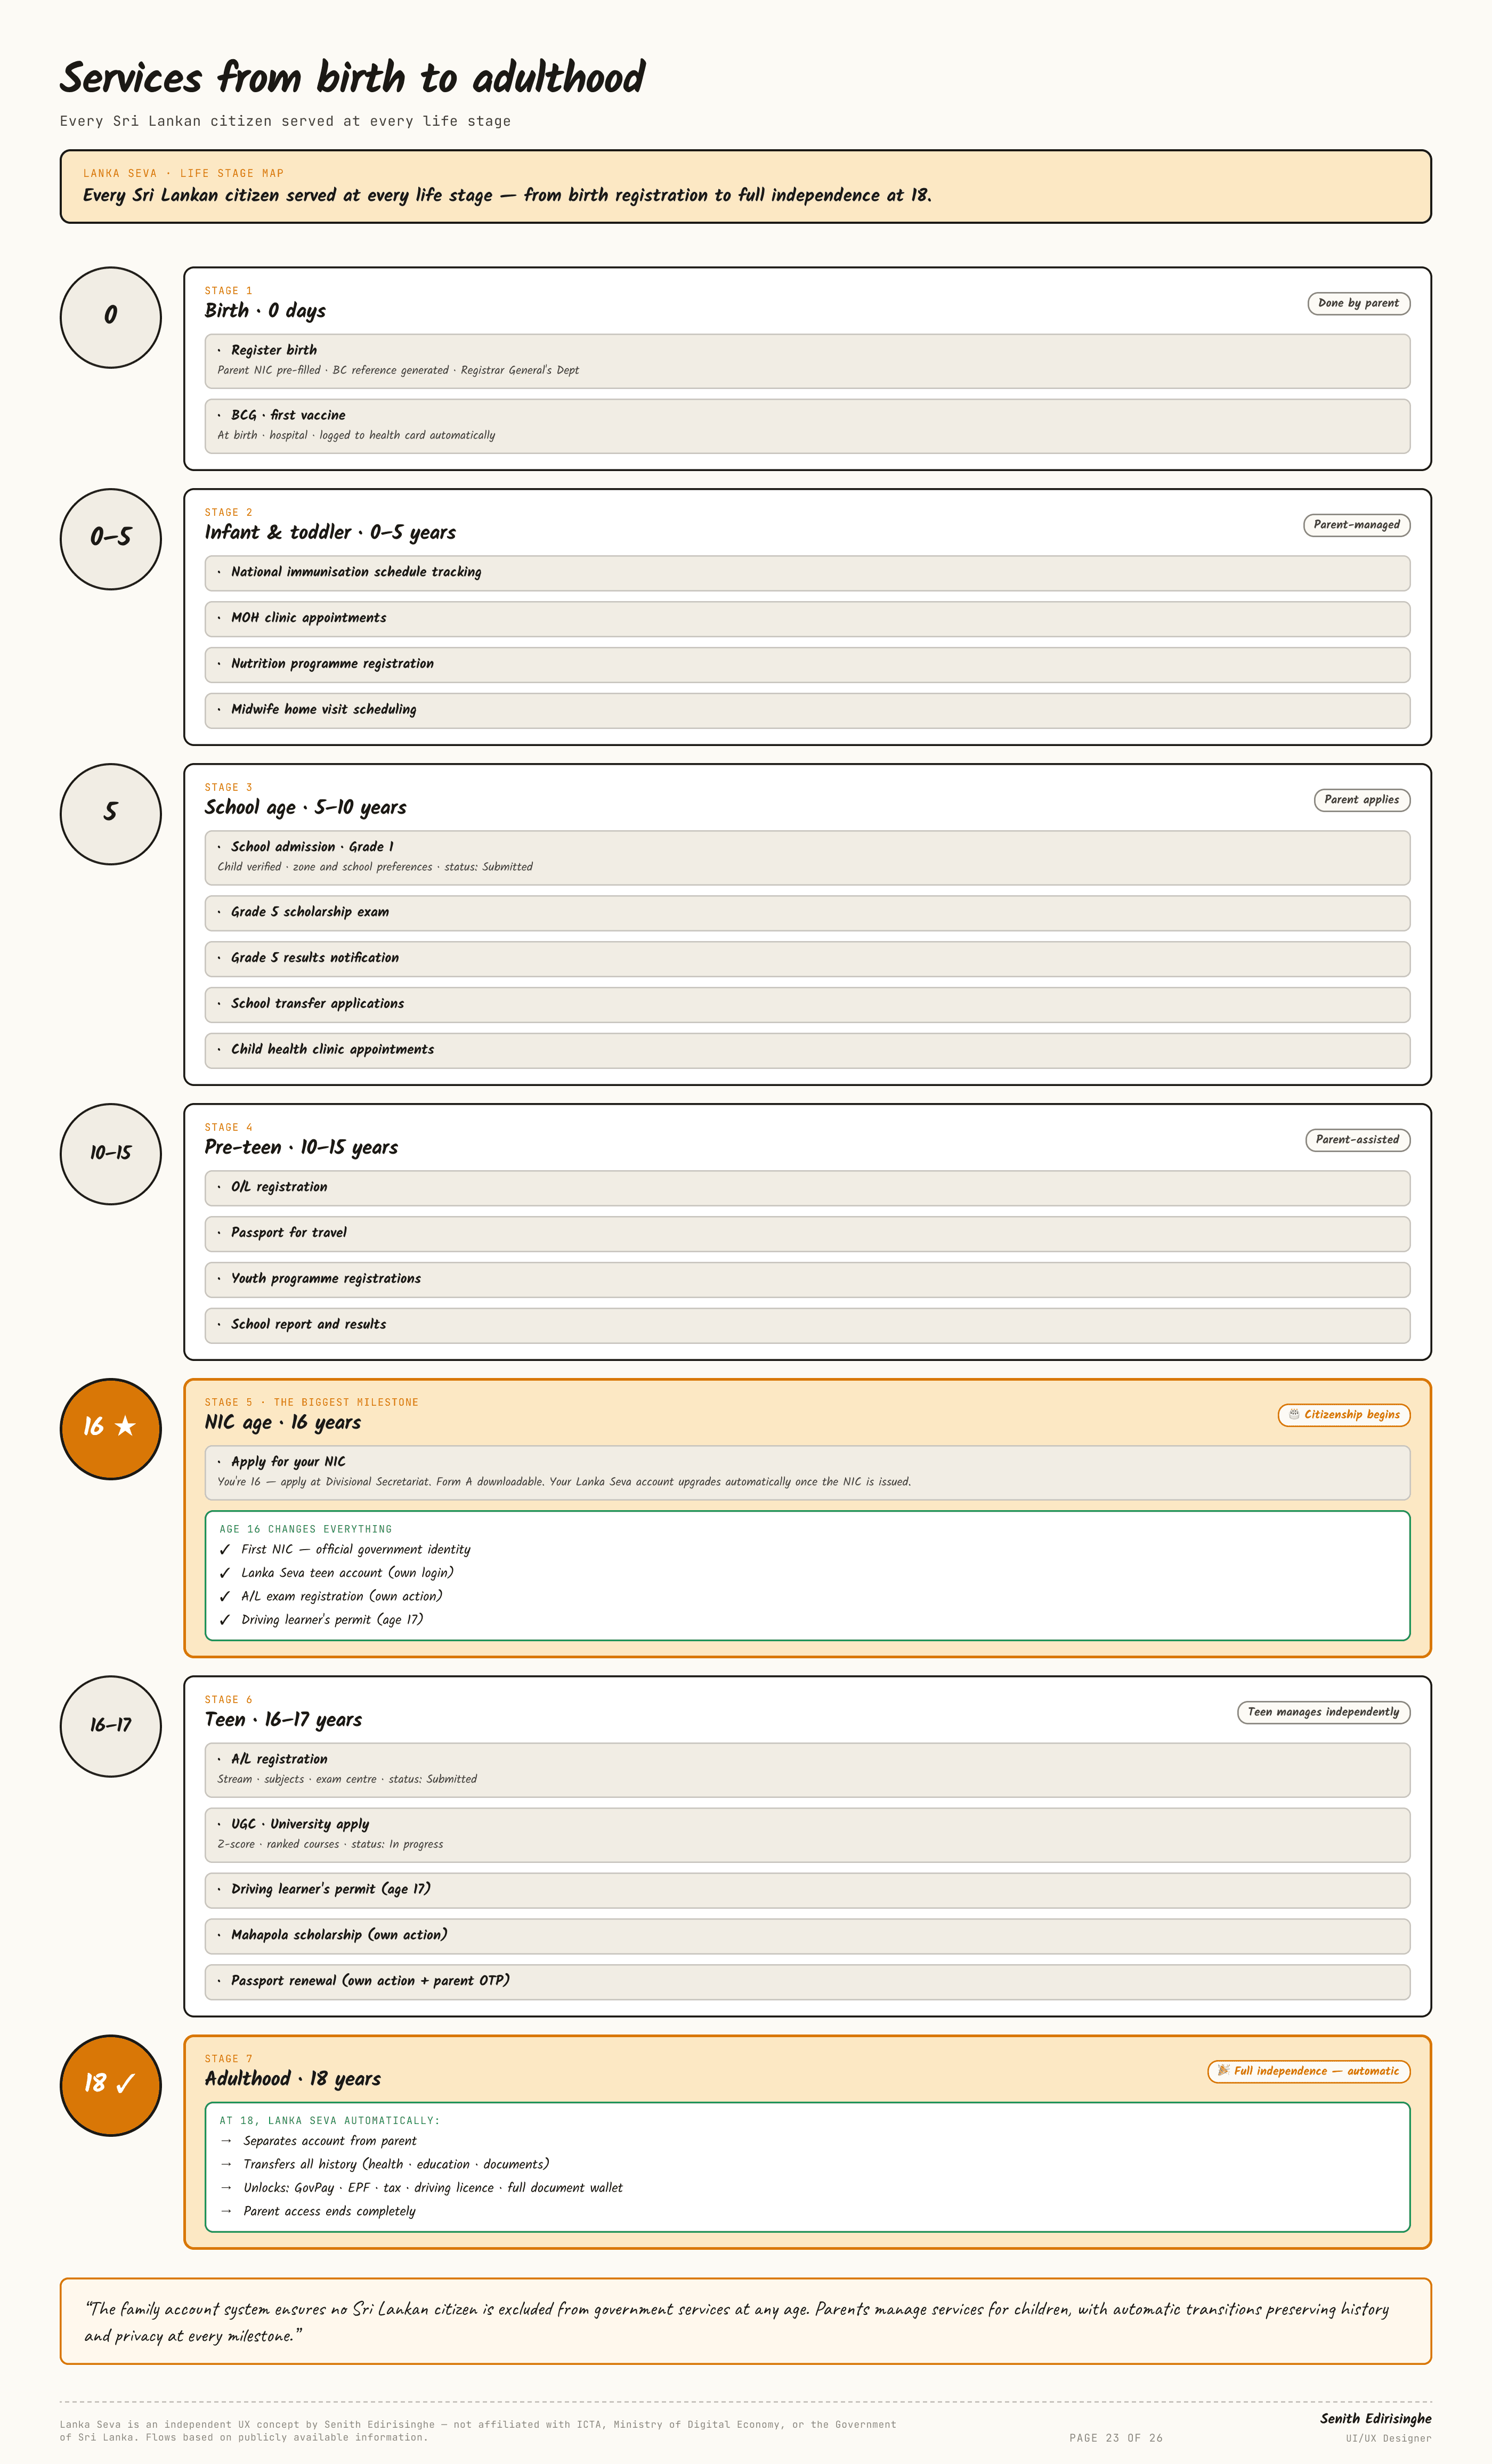Screen dimensions: 1492x2464
Task: Click checkmark beside Lanka Seva teen account
Action: click(x=225, y=1573)
